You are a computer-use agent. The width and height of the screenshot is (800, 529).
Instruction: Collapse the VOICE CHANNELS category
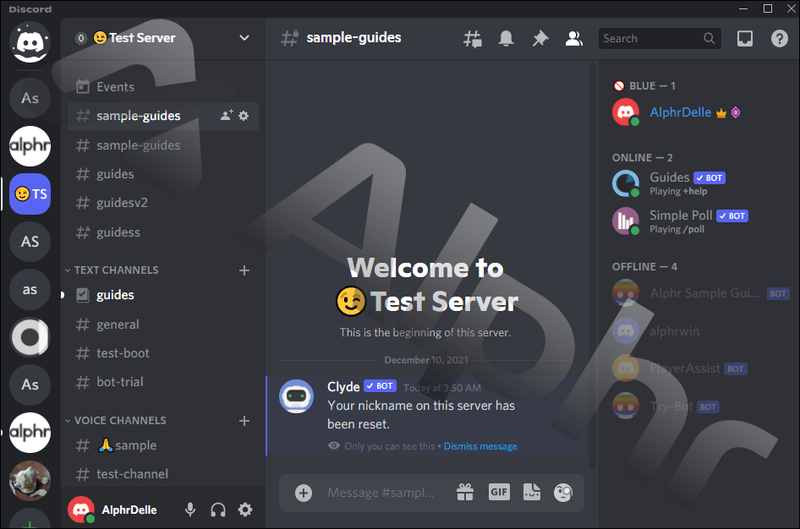coord(115,420)
